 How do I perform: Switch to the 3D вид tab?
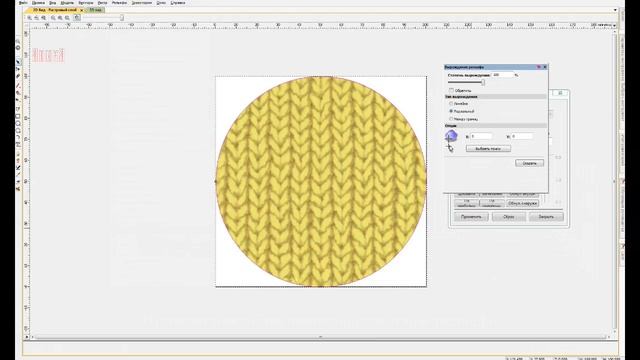[95, 10]
